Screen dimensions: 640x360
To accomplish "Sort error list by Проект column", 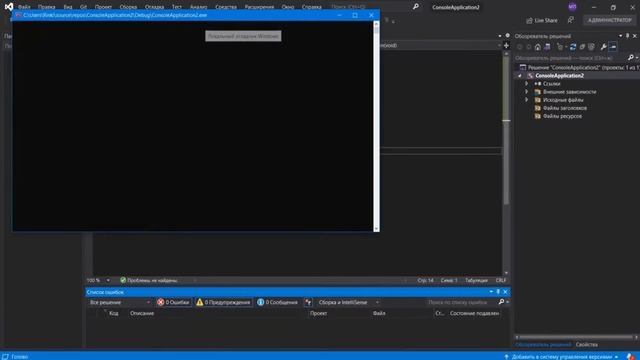I will pyautogui.click(x=318, y=313).
